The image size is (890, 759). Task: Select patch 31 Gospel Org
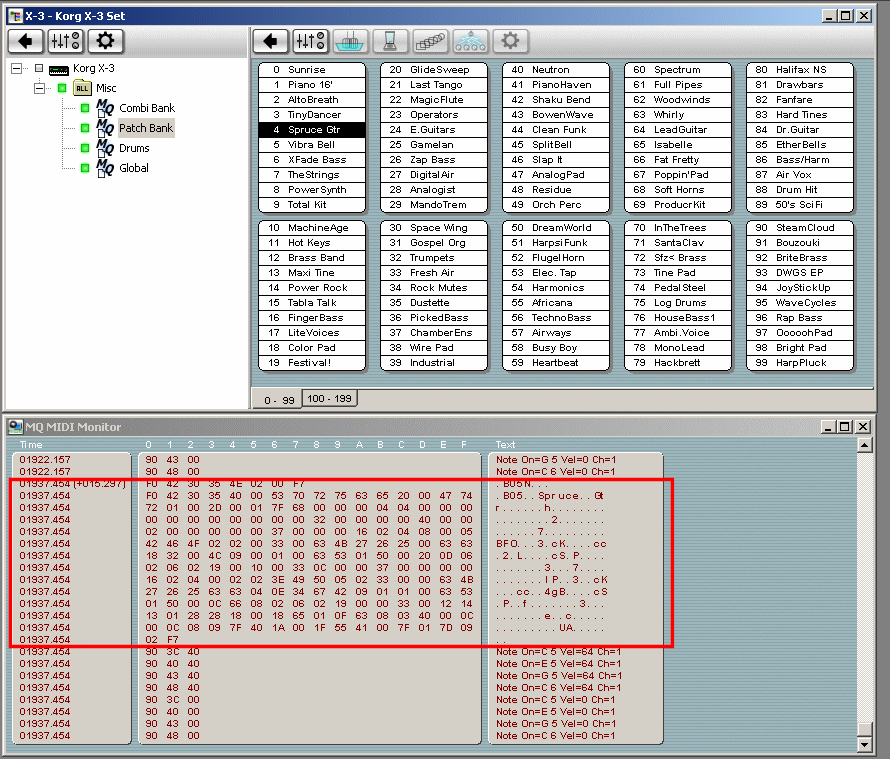[x=434, y=242]
